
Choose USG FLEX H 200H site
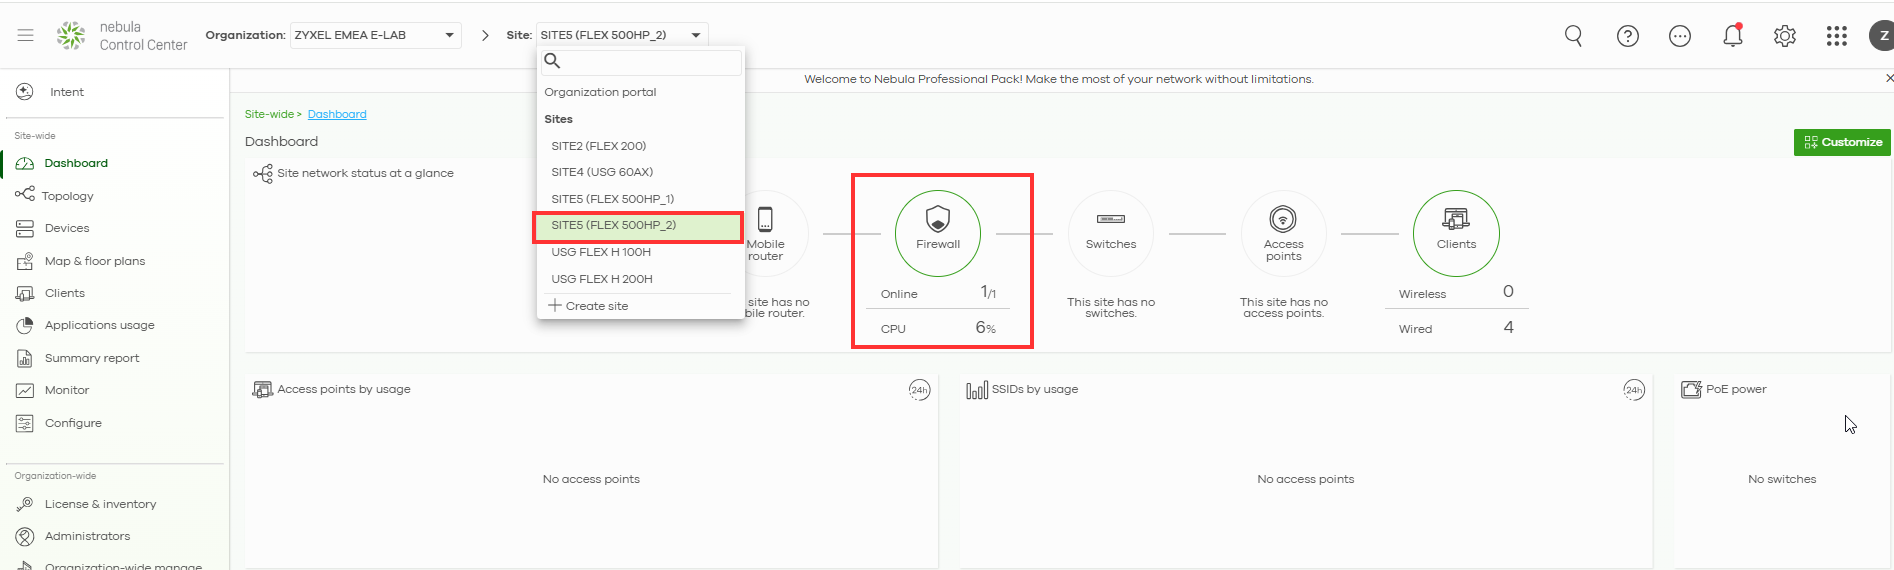click(602, 279)
